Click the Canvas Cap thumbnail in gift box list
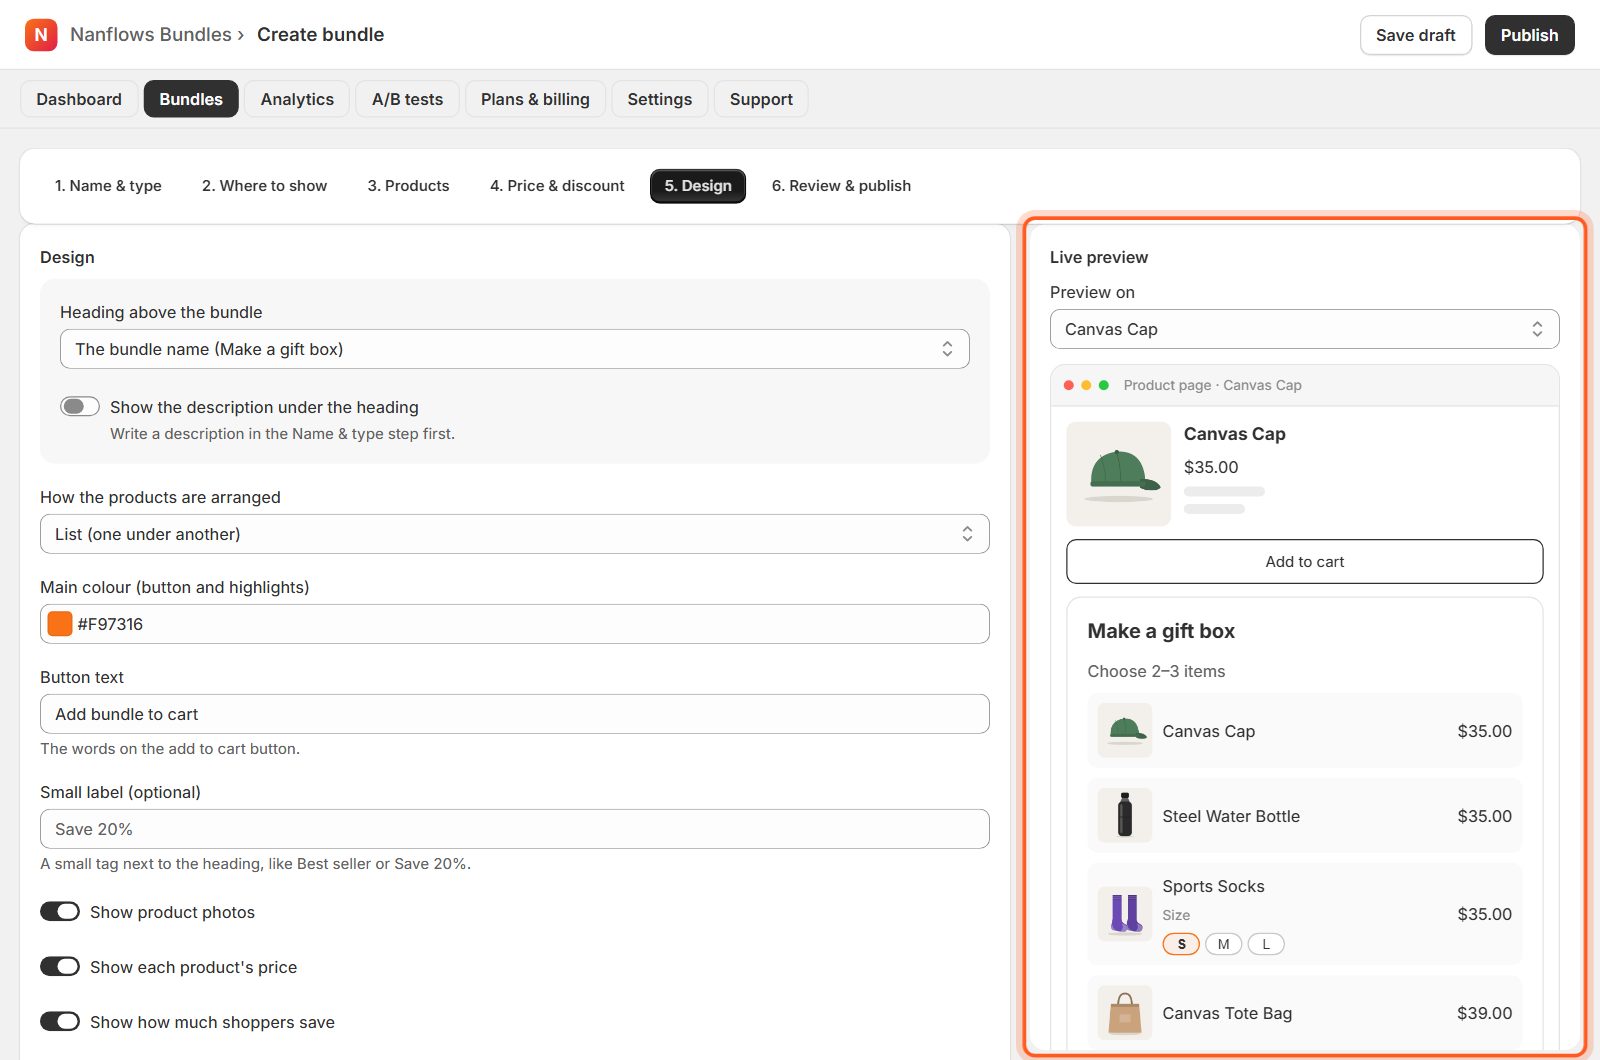This screenshot has height=1060, width=1600. [x=1125, y=731]
